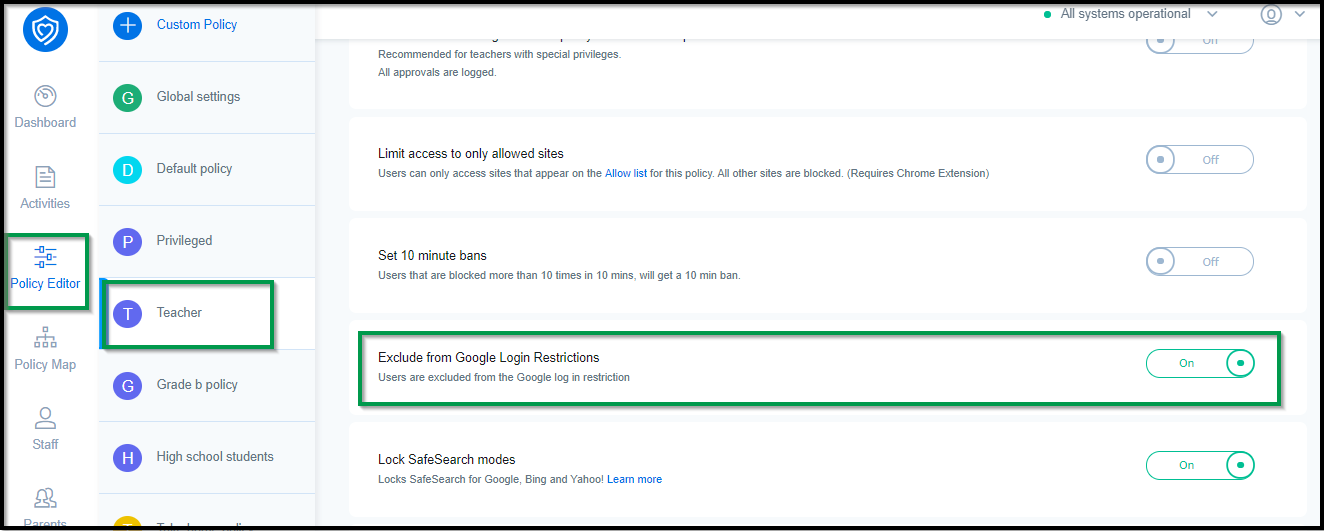Select Custom Policy in the policy list
This screenshot has width=1324, height=531.
click(207, 25)
